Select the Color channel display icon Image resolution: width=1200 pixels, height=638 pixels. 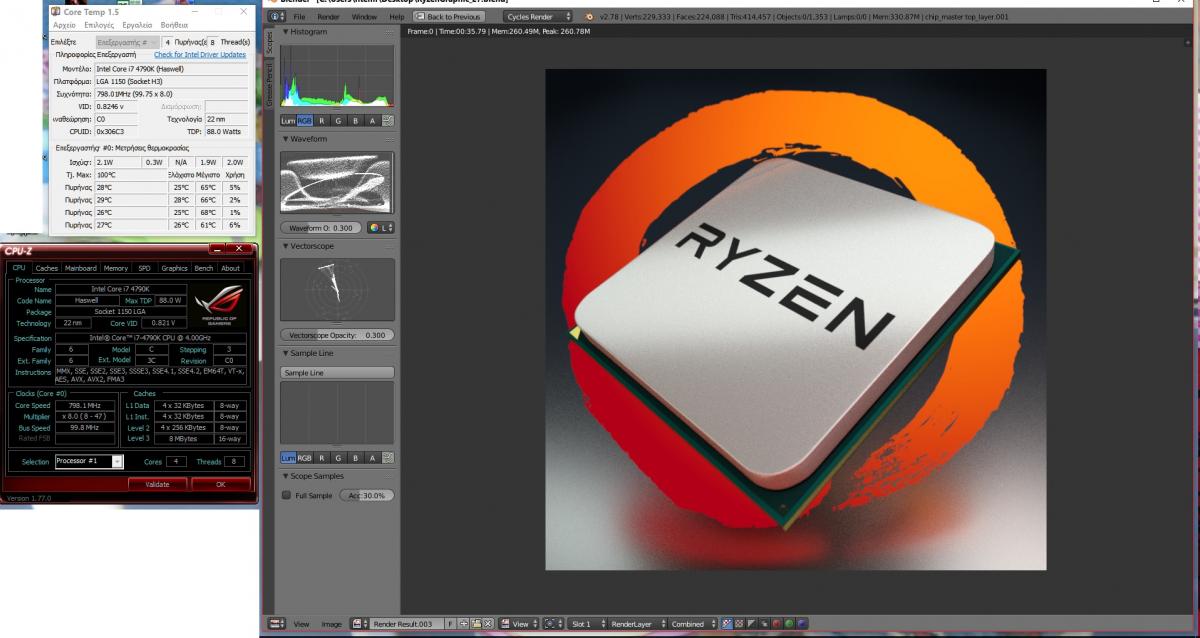(x=739, y=624)
